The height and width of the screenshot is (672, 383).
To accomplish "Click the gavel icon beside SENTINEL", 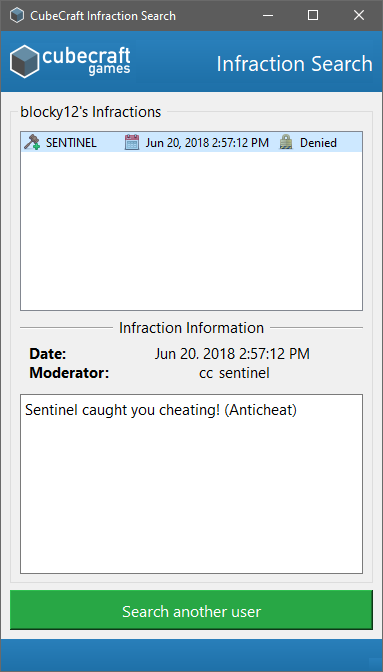I will [32, 142].
